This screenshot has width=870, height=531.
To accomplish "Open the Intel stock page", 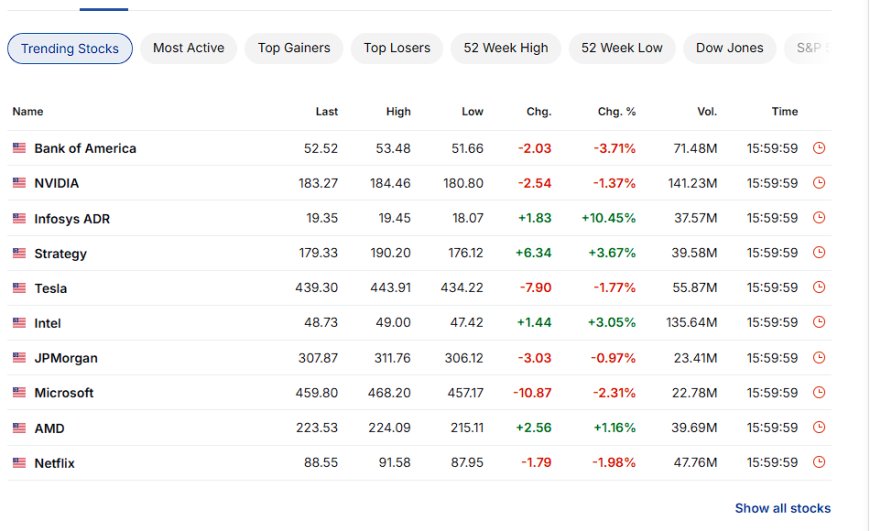I will pos(48,323).
